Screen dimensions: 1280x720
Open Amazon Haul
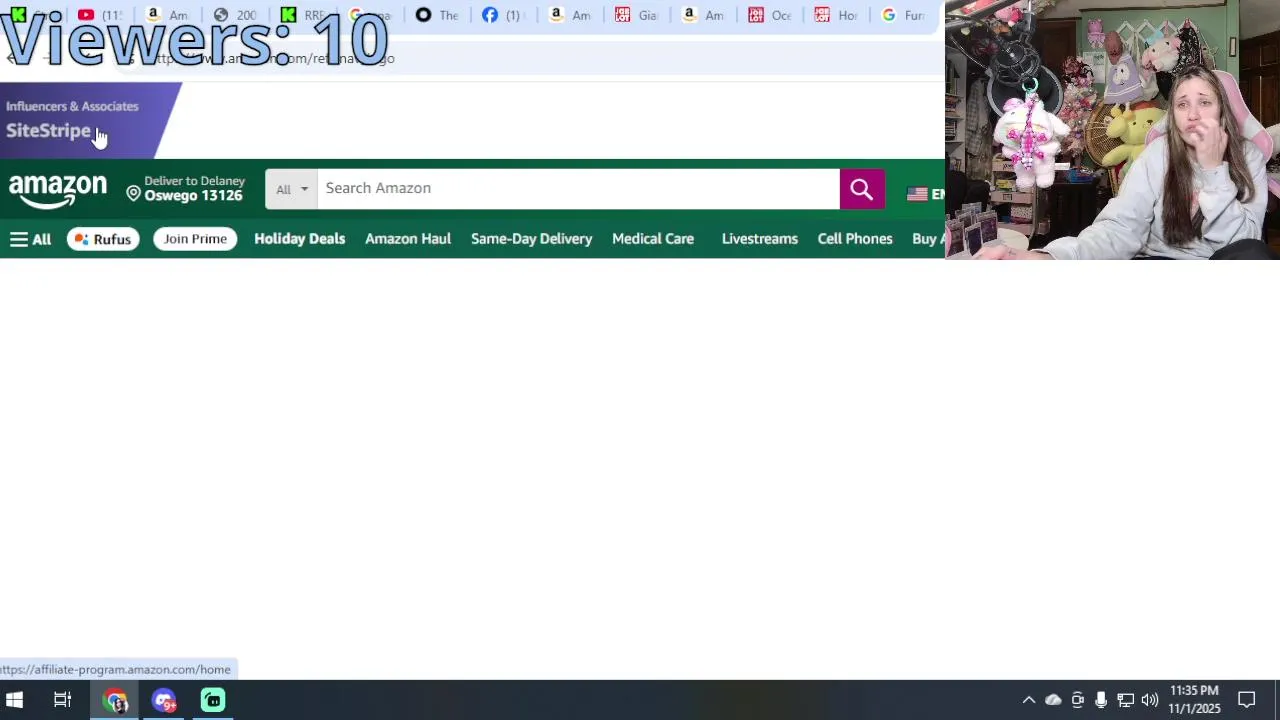coord(408,239)
